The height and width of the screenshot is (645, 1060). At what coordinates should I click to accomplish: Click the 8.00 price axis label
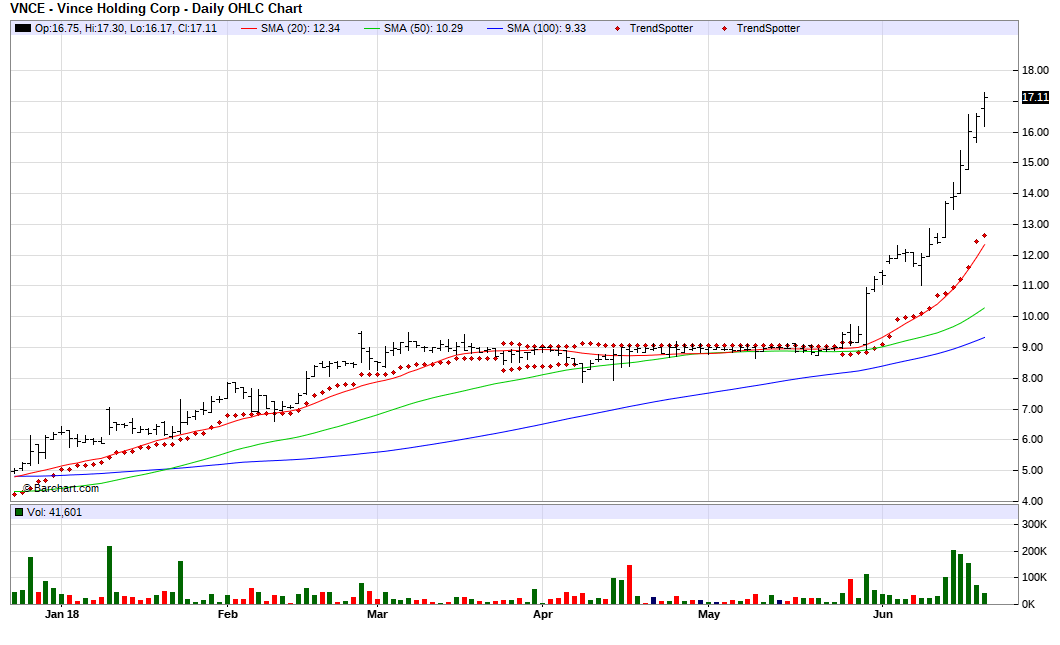tap(1035, 379)
